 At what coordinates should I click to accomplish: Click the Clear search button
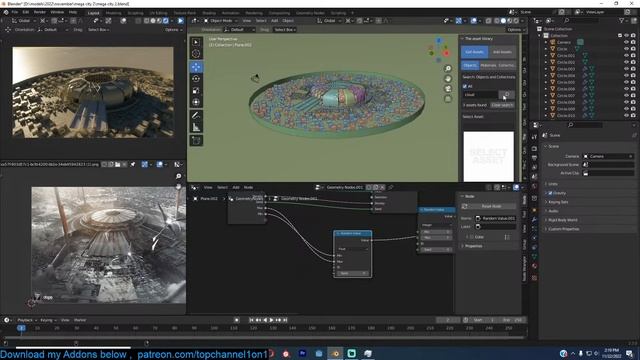(x=502, y=105)
